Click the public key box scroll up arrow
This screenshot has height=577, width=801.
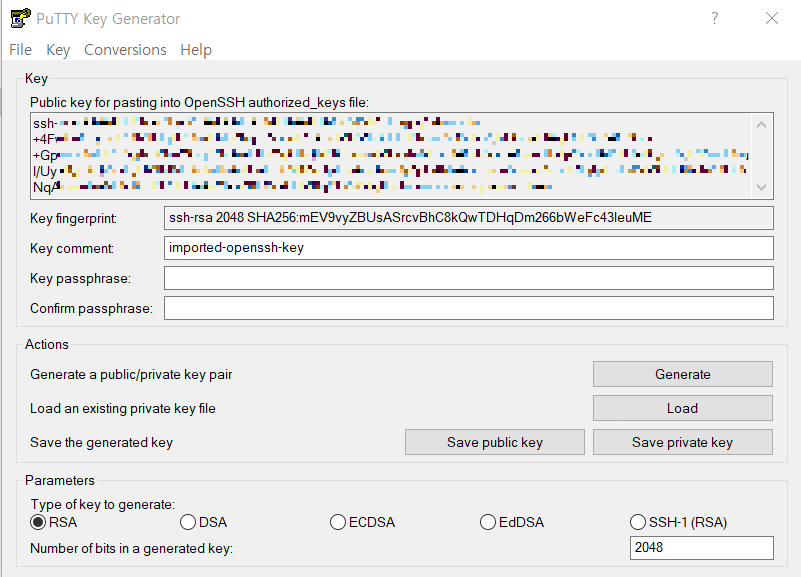(761, 125)
